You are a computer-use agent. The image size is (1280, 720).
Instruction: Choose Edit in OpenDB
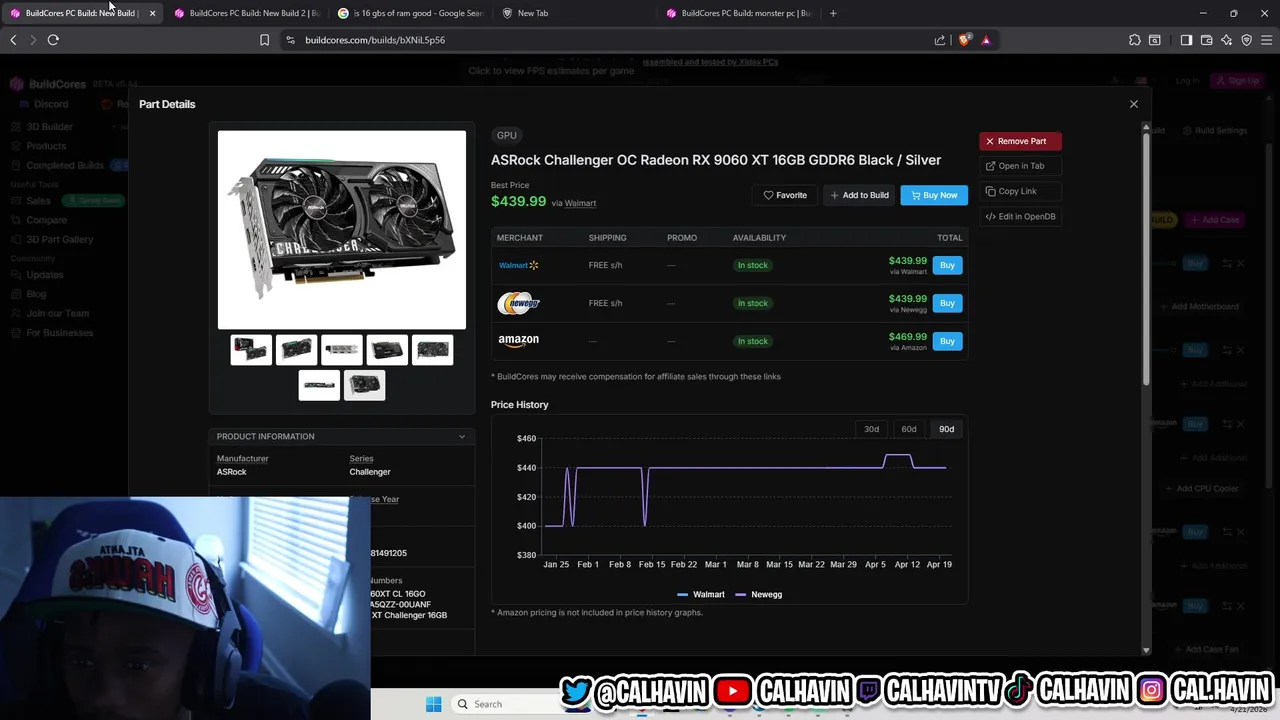(1020, 216)
